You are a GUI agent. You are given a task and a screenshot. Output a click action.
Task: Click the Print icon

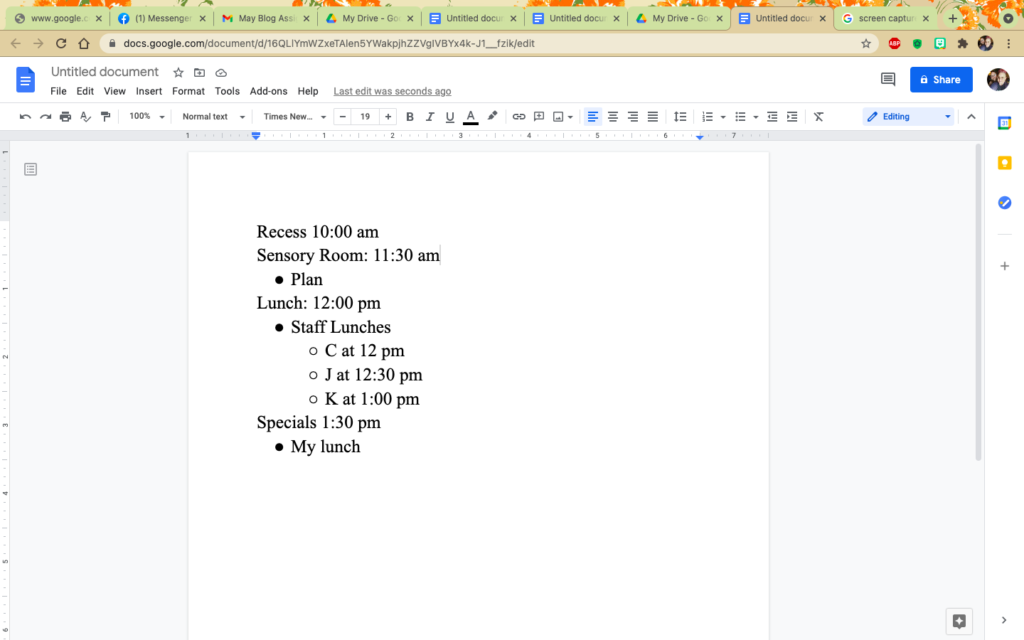[x=64, y=116]
